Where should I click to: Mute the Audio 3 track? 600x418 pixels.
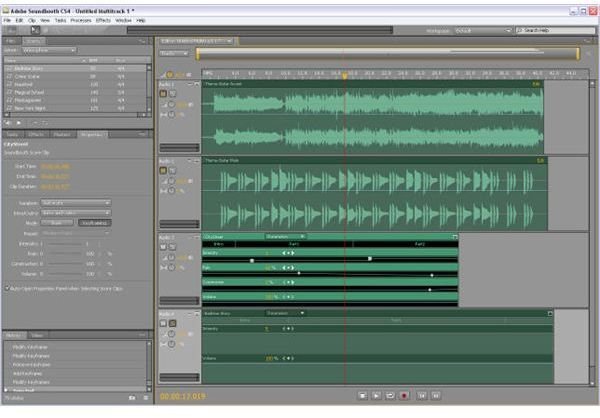pyautogui.click(x=163, y=247)
